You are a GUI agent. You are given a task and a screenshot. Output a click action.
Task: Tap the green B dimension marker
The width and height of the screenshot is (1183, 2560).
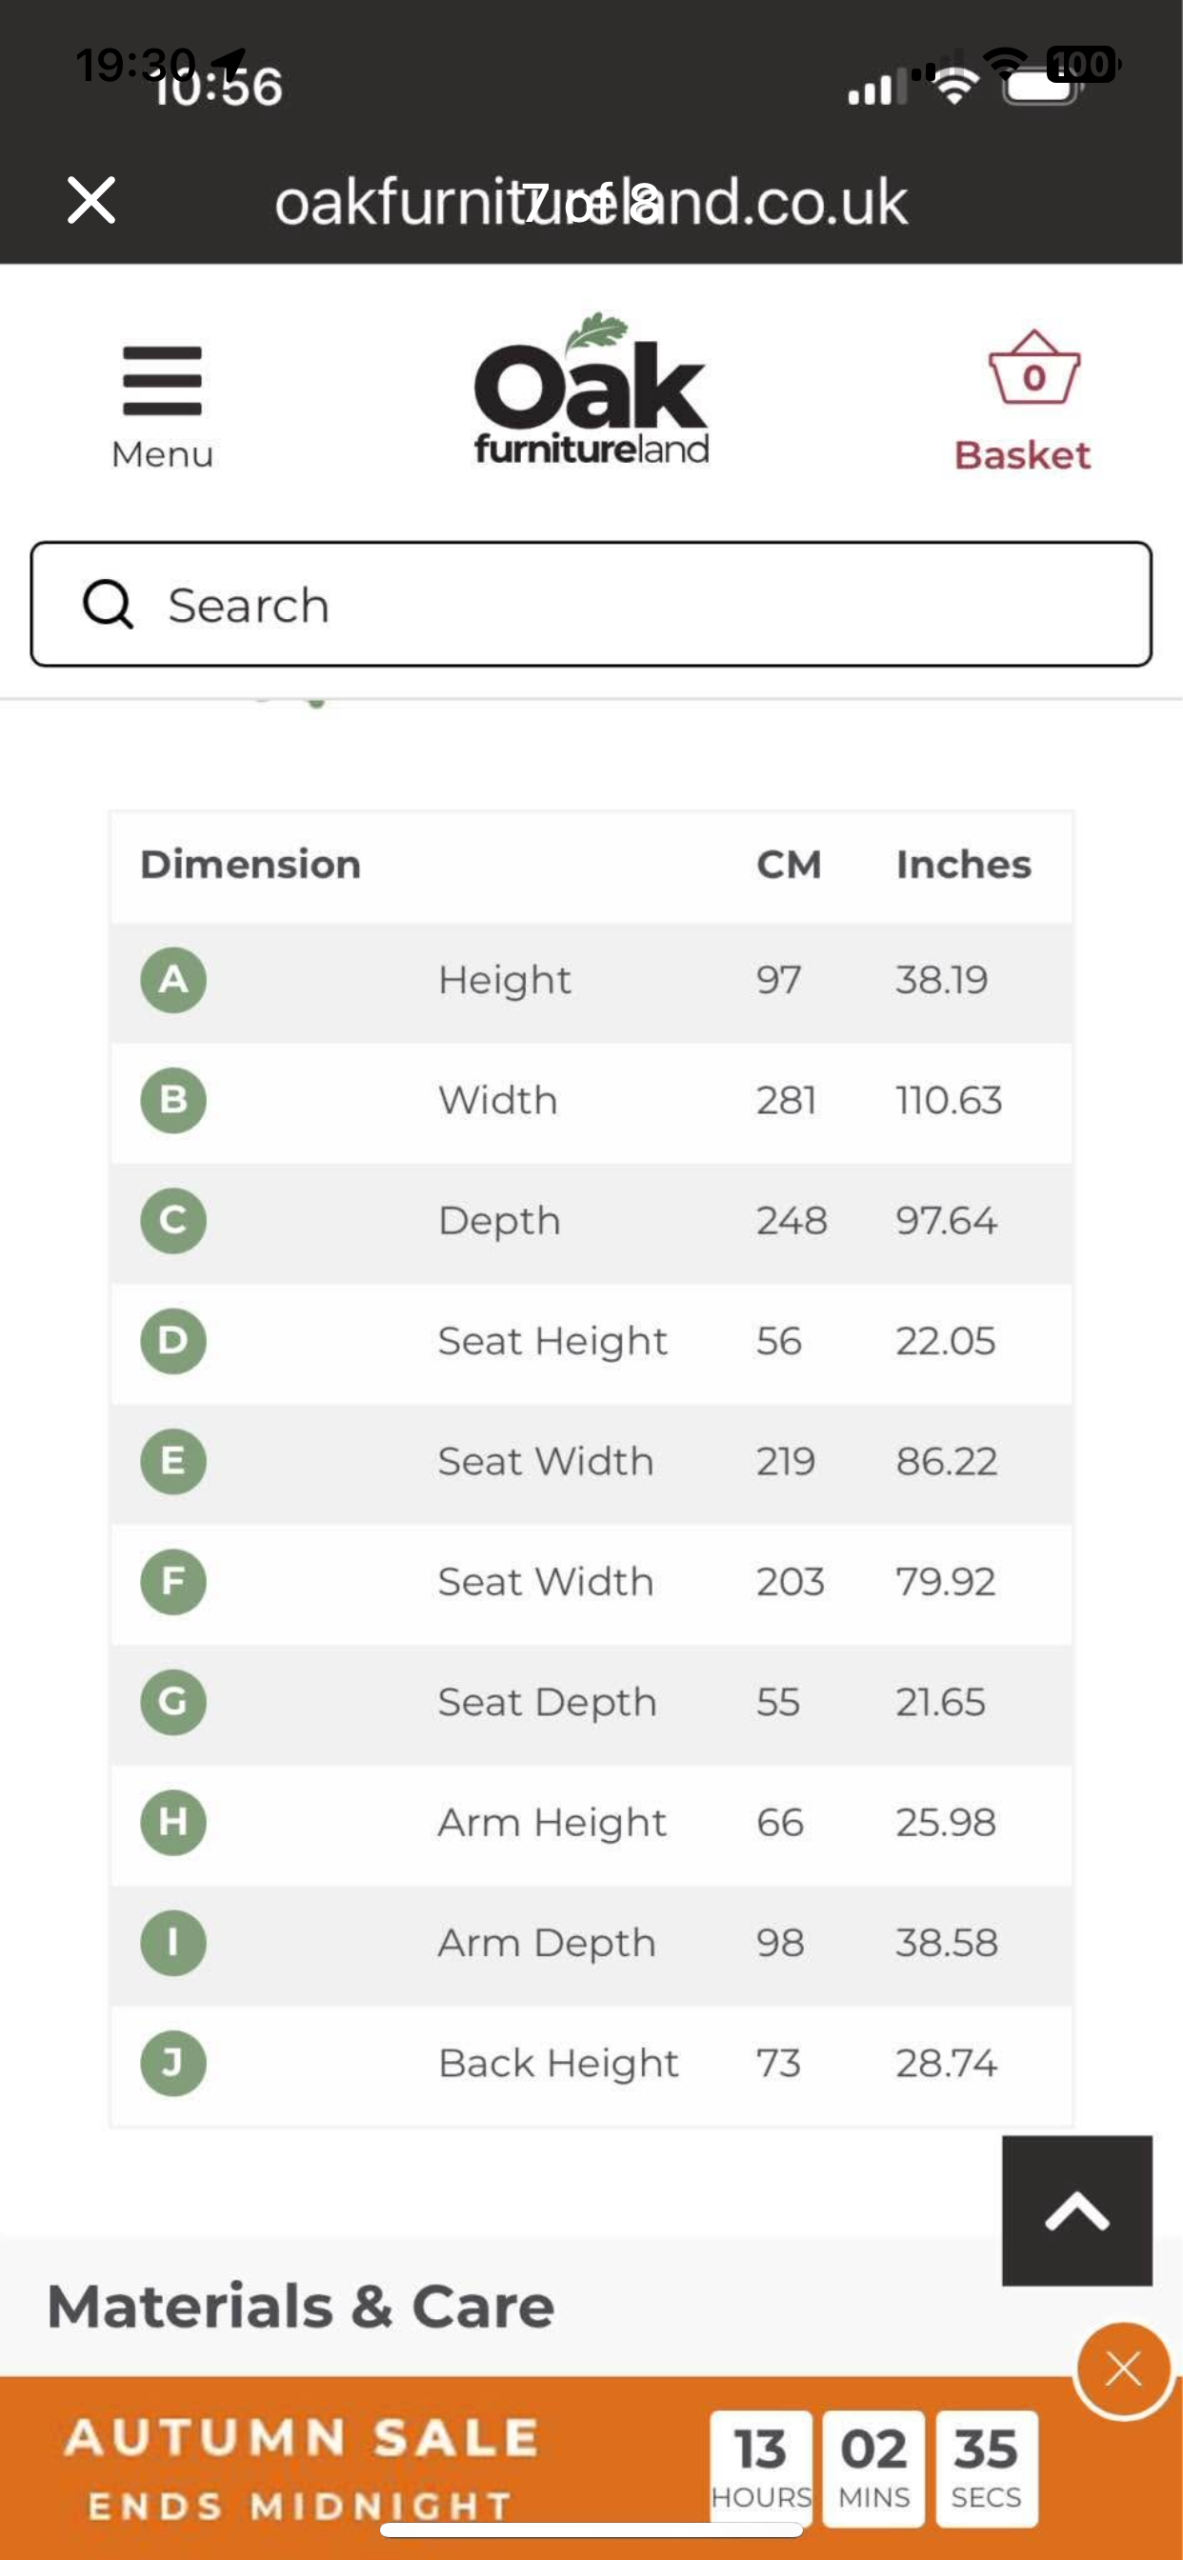click(x=173, y=1100)
